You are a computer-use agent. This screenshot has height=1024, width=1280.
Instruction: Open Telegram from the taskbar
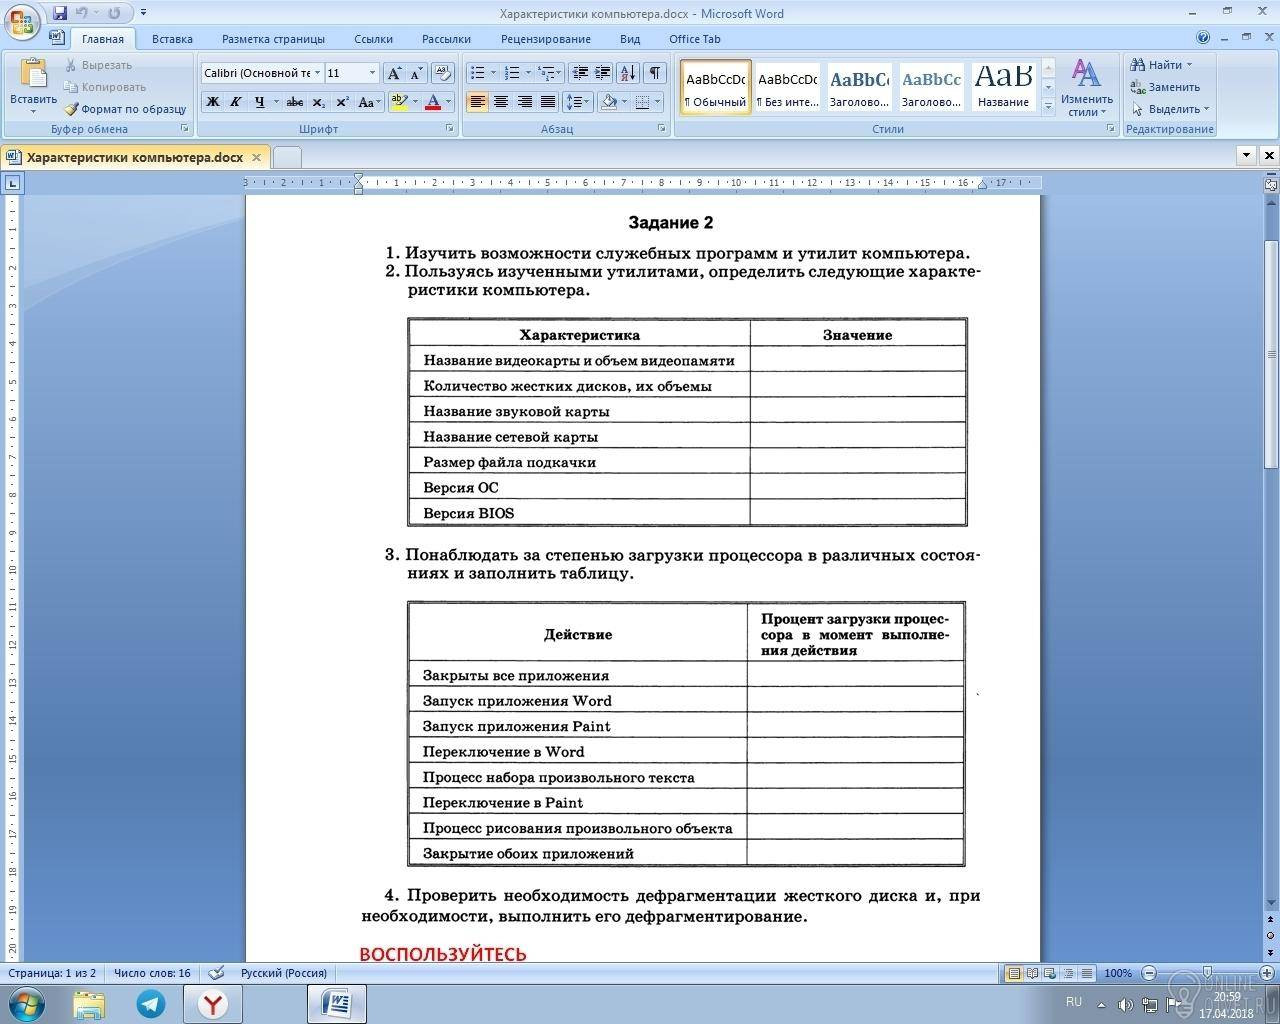click(151, 1004)
